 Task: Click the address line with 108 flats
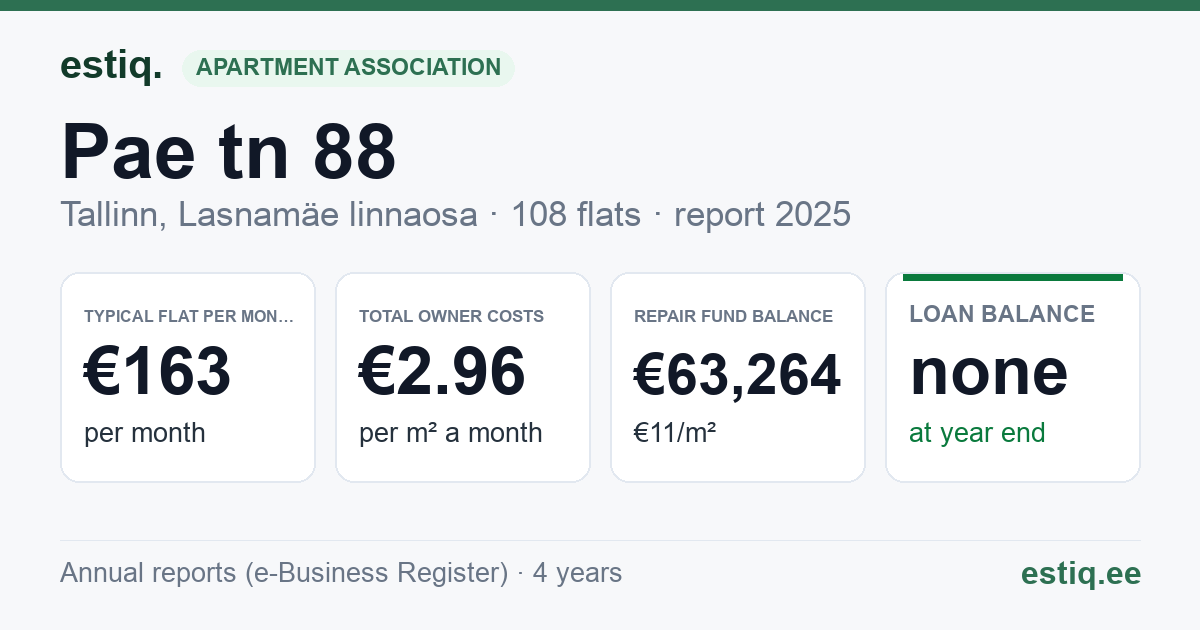point(455,214)
